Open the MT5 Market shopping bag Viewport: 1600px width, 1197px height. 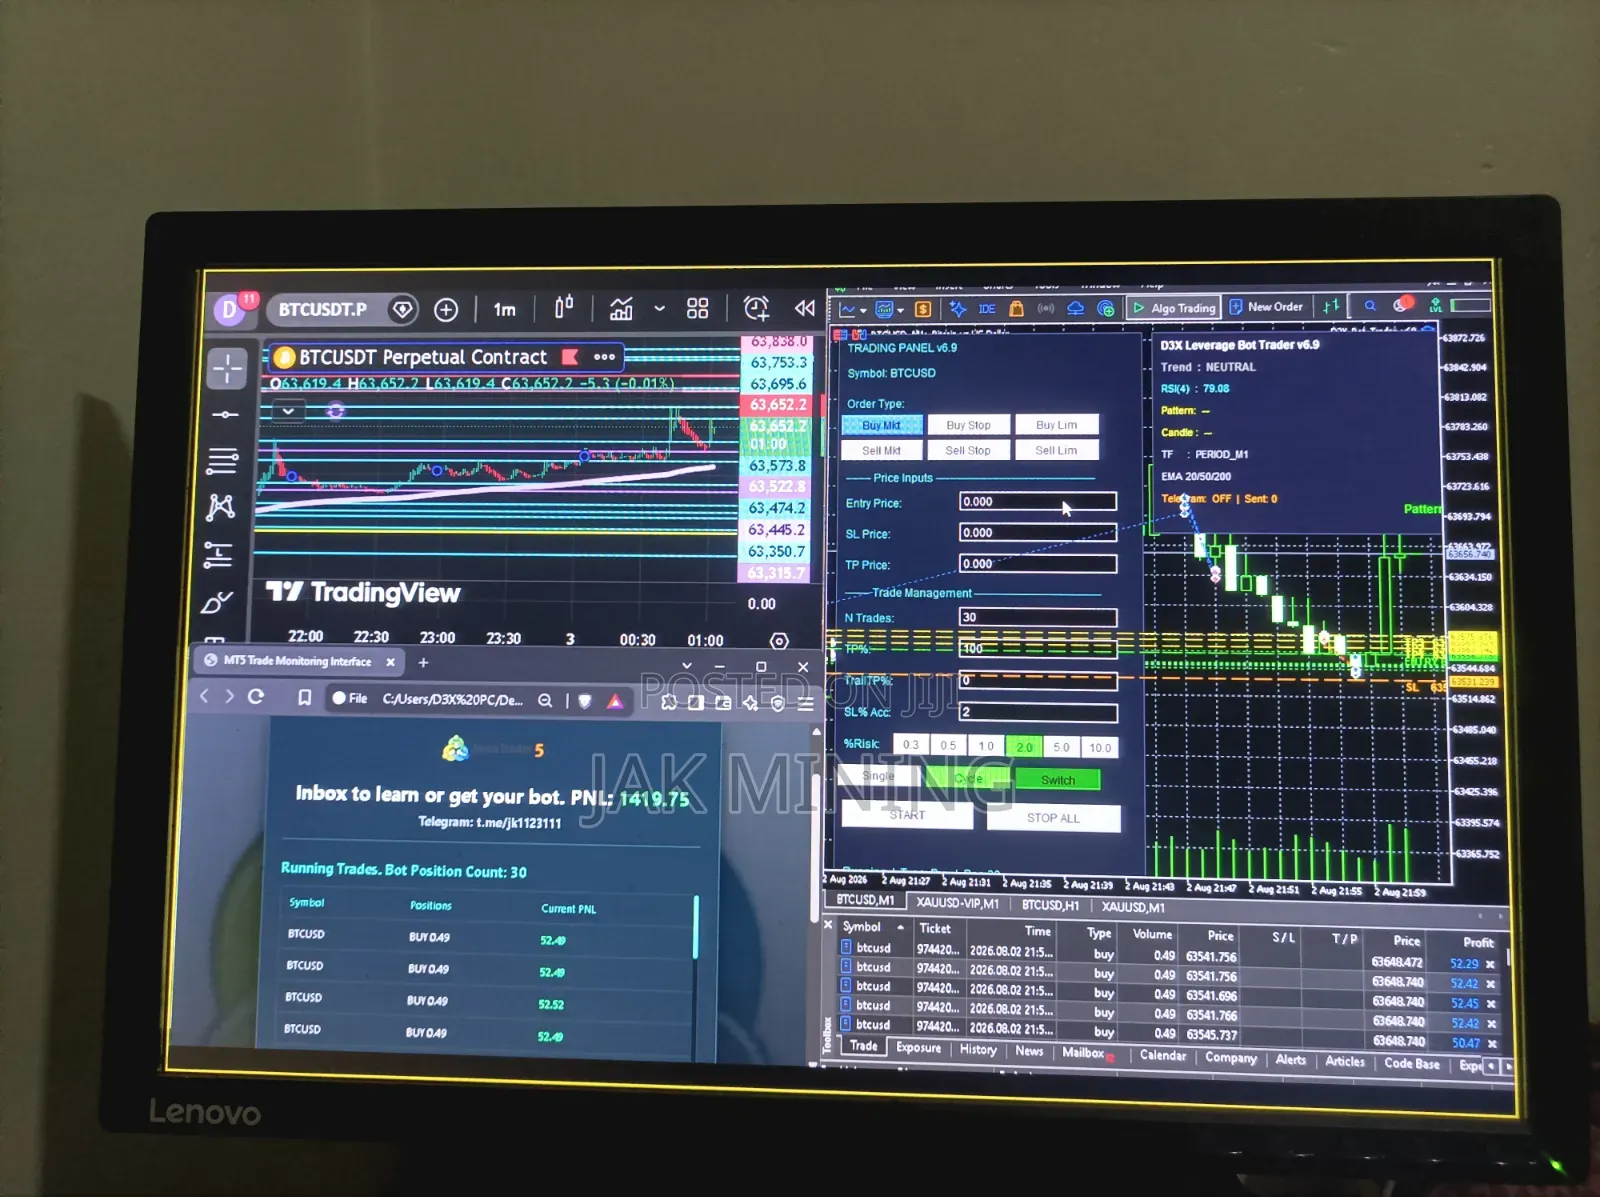click(1016, 308)
